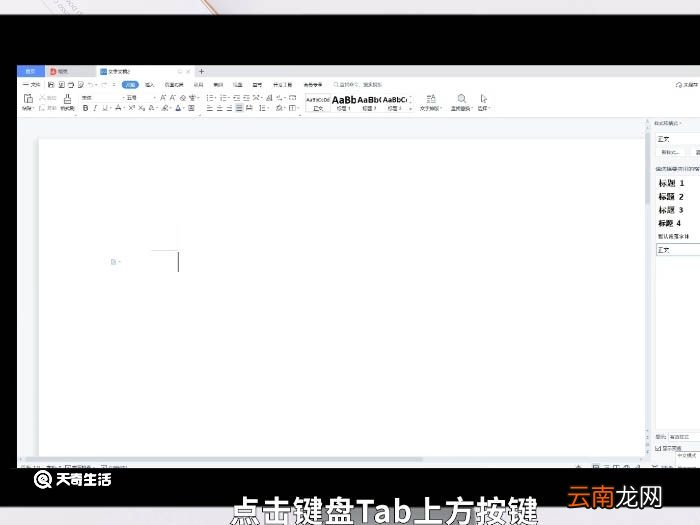This screenshot has width=700, height=525.
Task: Click the character border icon
Action: click(191, 108)
